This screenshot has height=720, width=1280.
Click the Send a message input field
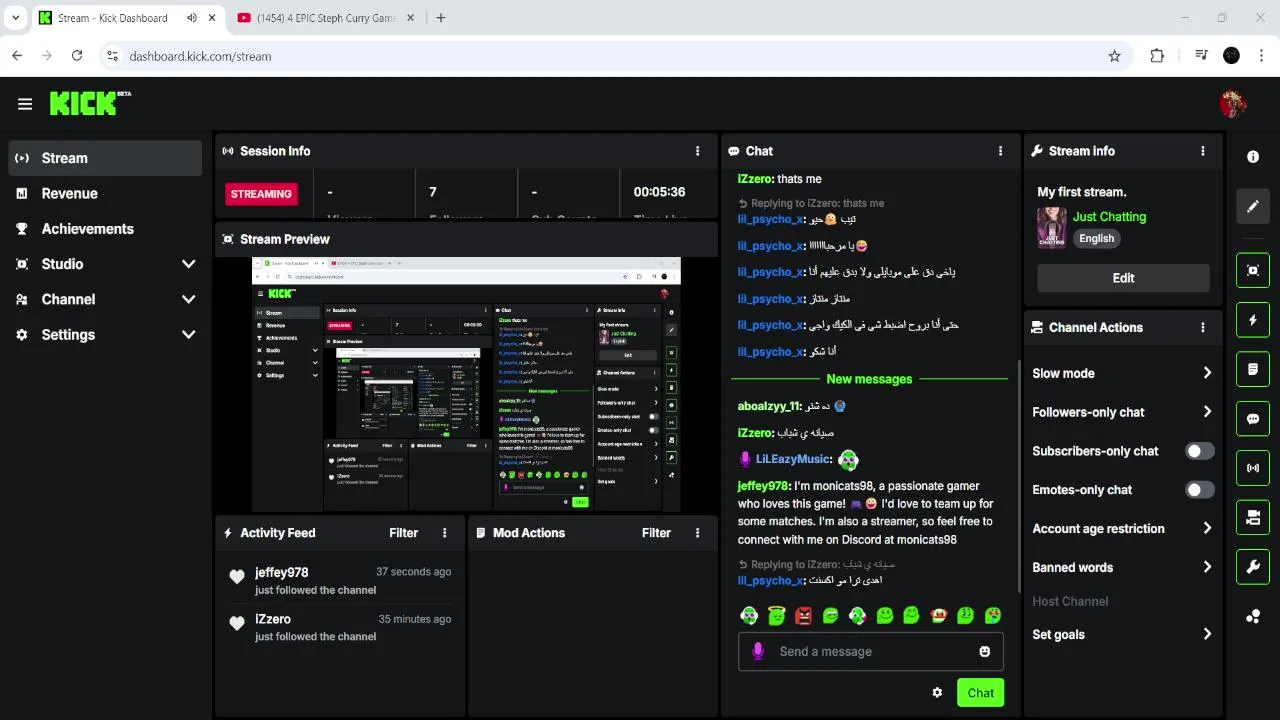pos(870,651)
